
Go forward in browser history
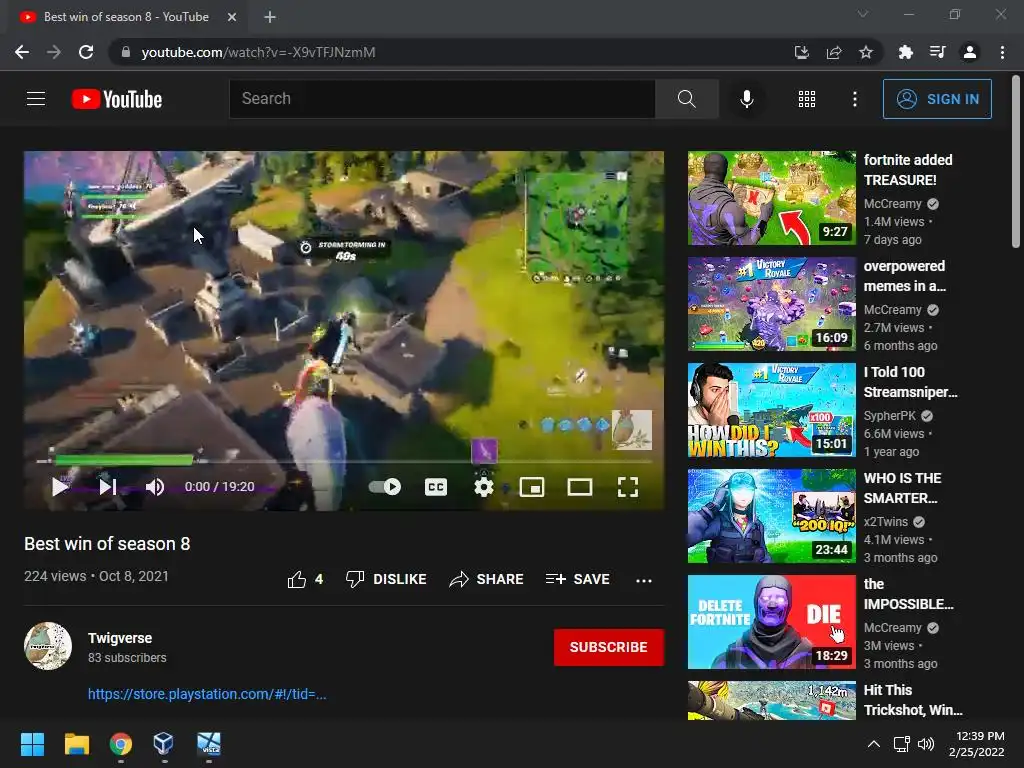[54, 52]
